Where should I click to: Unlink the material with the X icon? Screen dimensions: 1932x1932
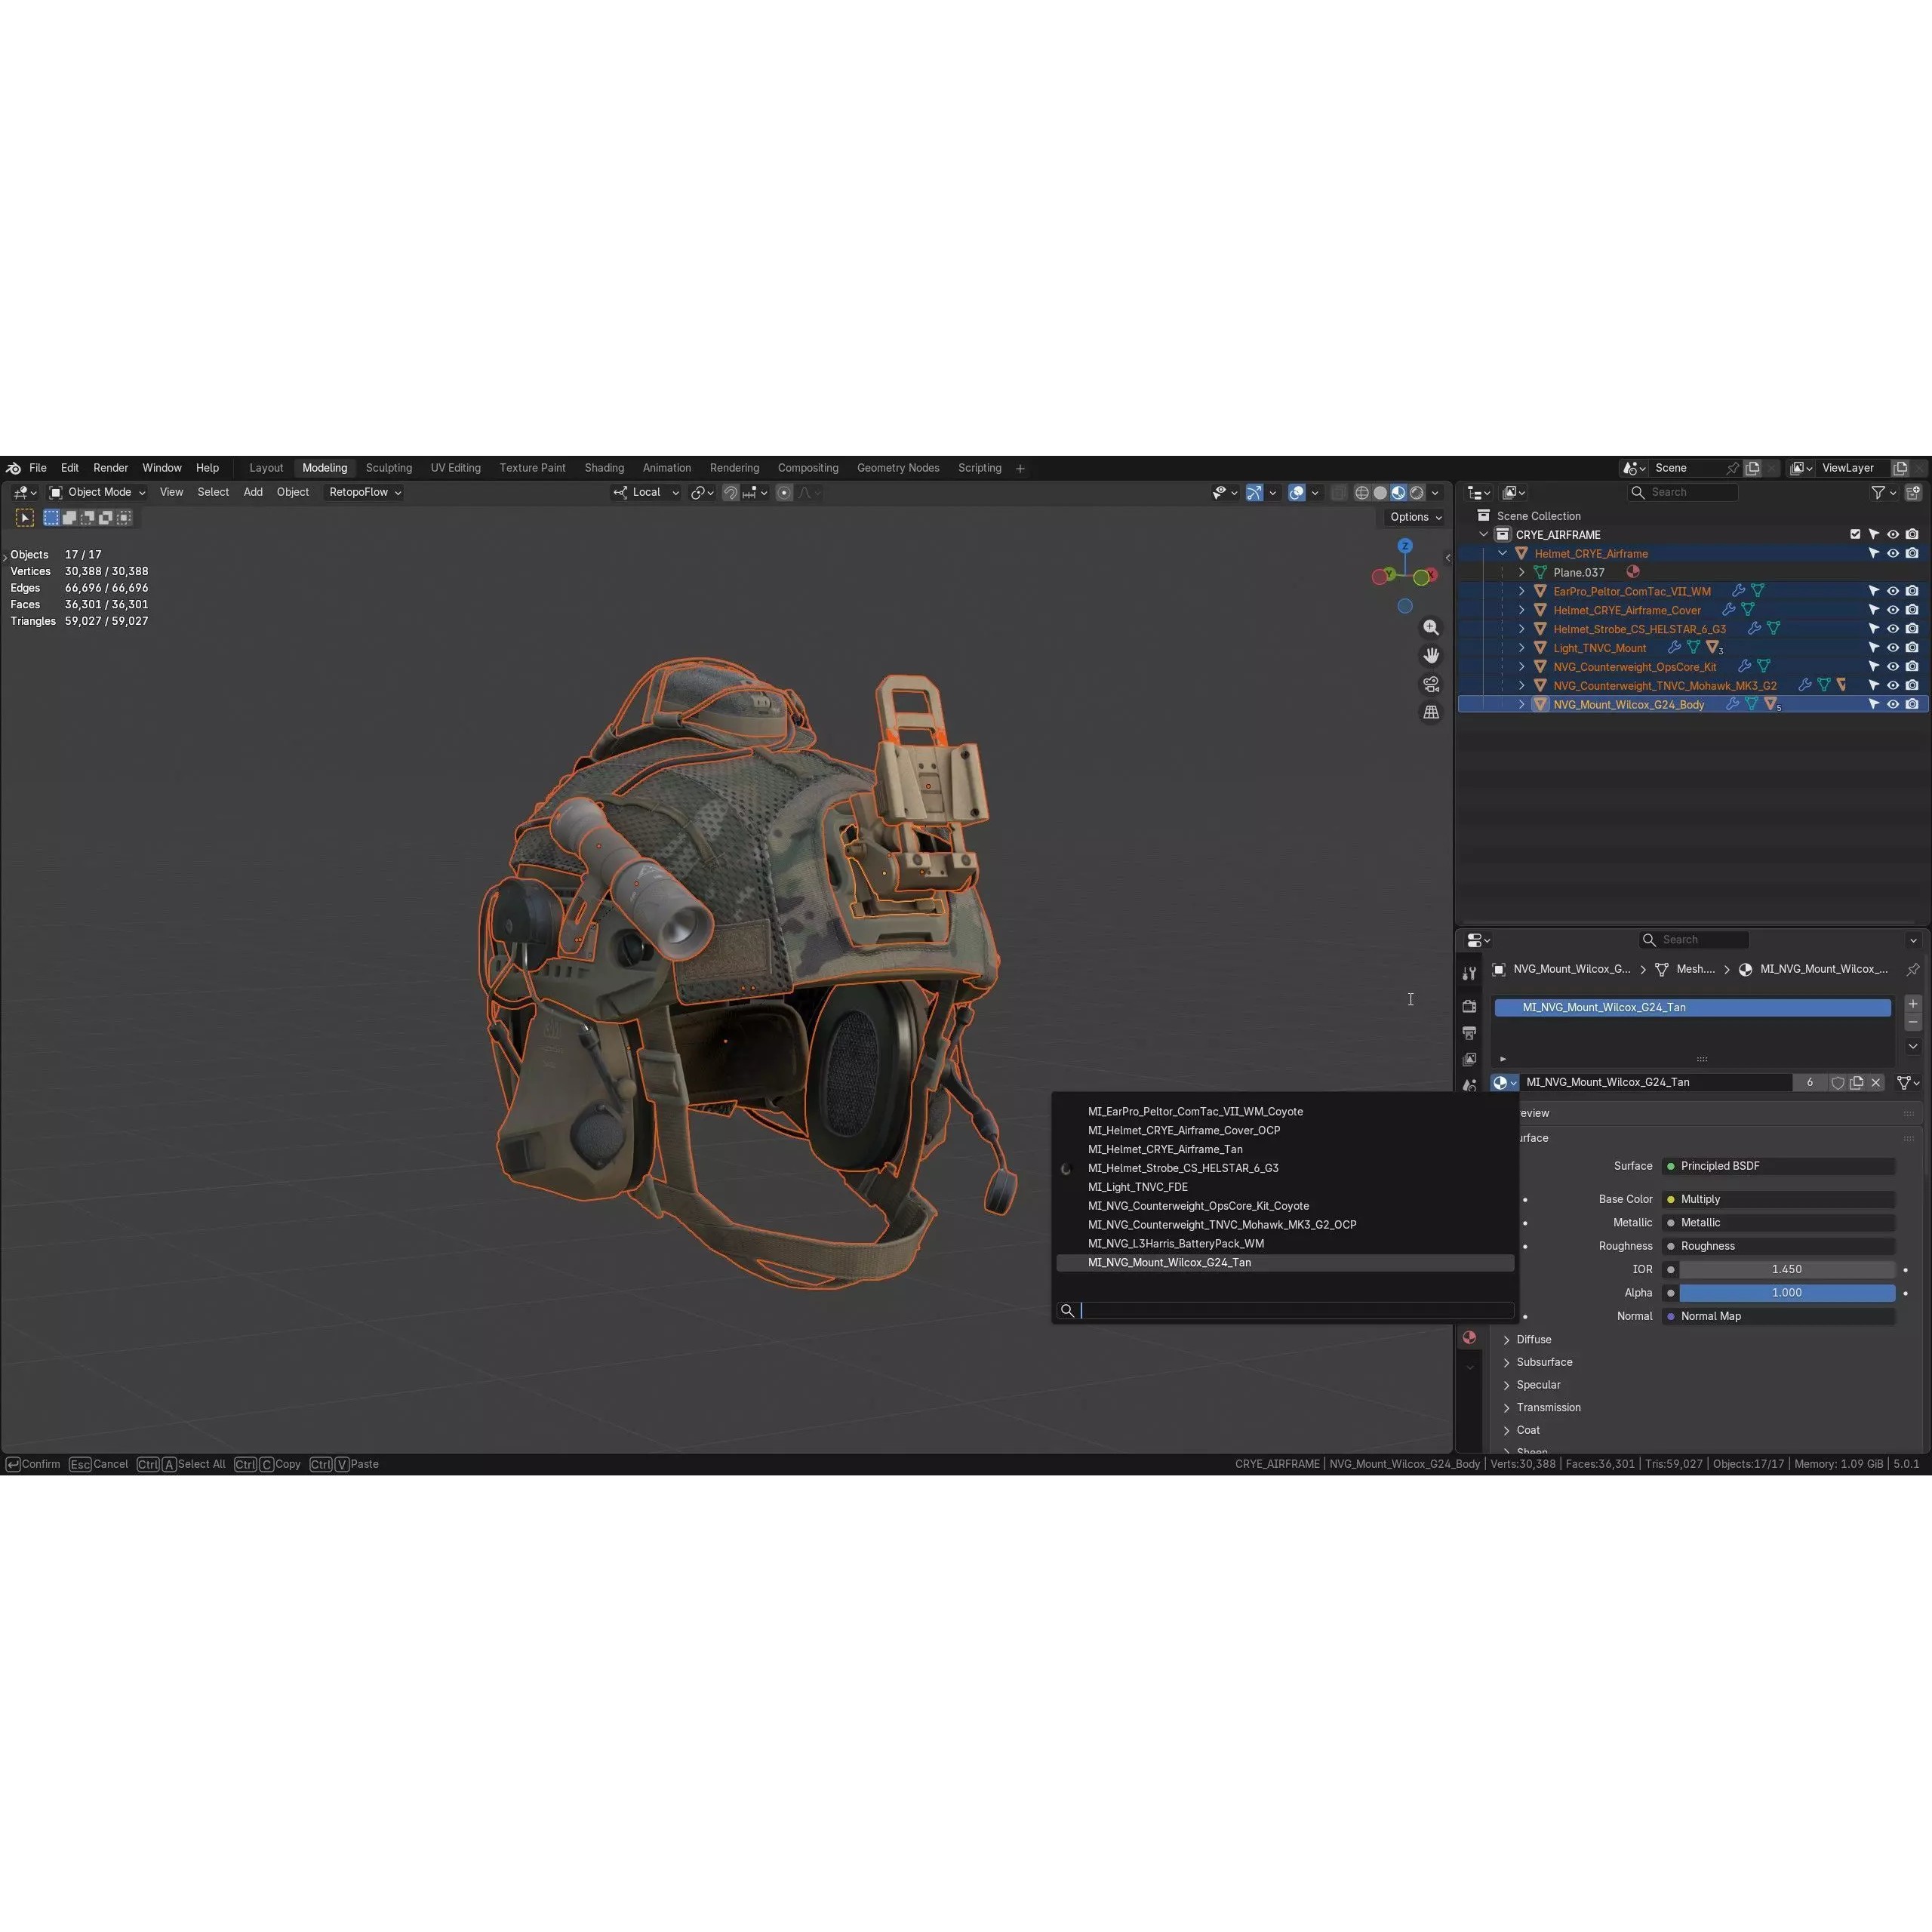[x=1876, y=1082]
